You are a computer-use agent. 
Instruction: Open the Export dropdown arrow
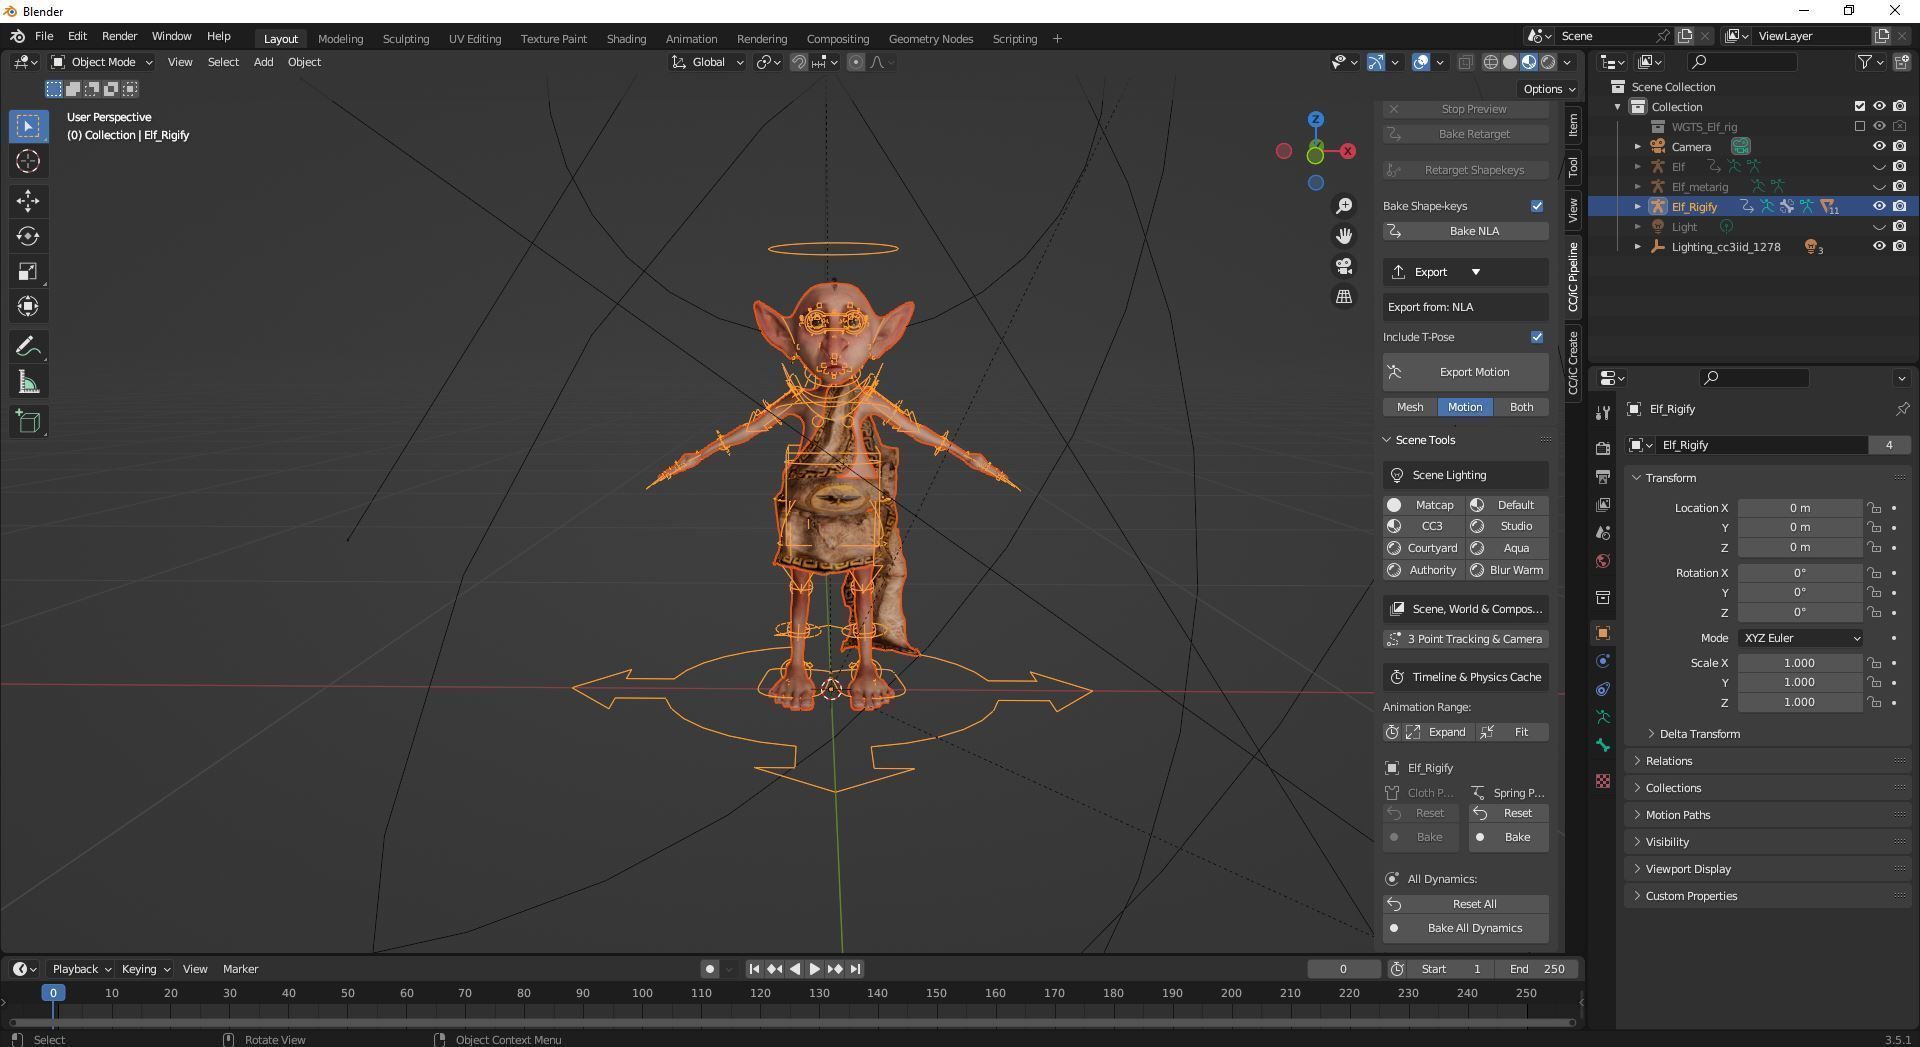(x=1476, y=272)
